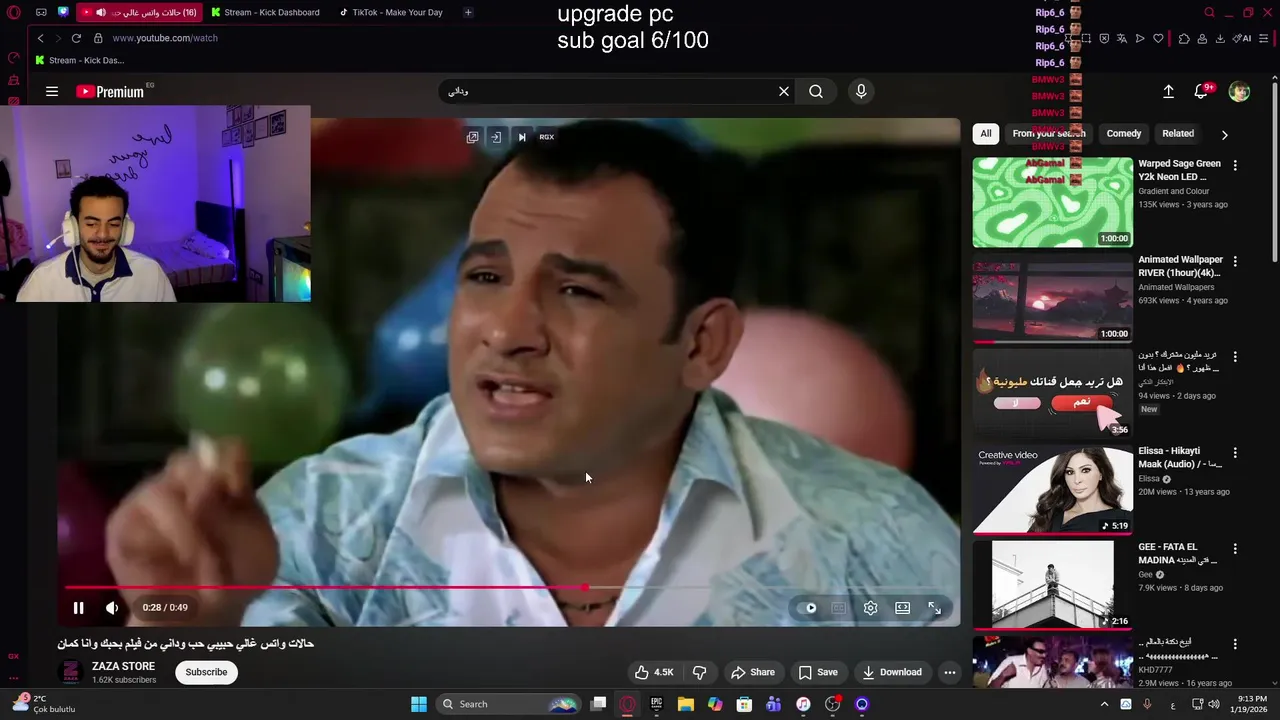Run search with magnifier button
Image resolution: width=1280 pixels, height=720 pixels.
click(x=816, y=91)
